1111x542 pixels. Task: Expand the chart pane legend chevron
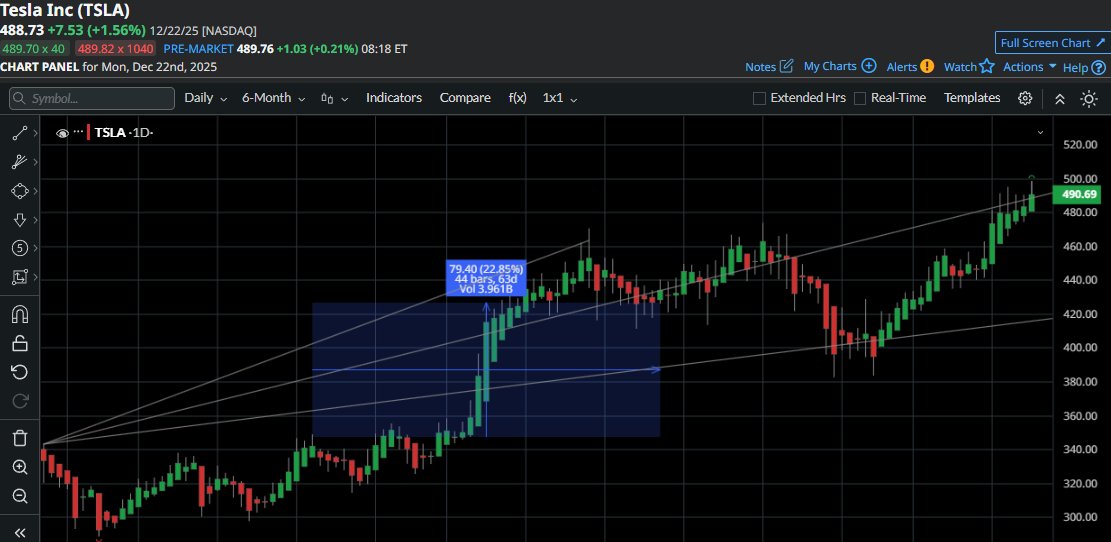click(x=1040, y=132)
